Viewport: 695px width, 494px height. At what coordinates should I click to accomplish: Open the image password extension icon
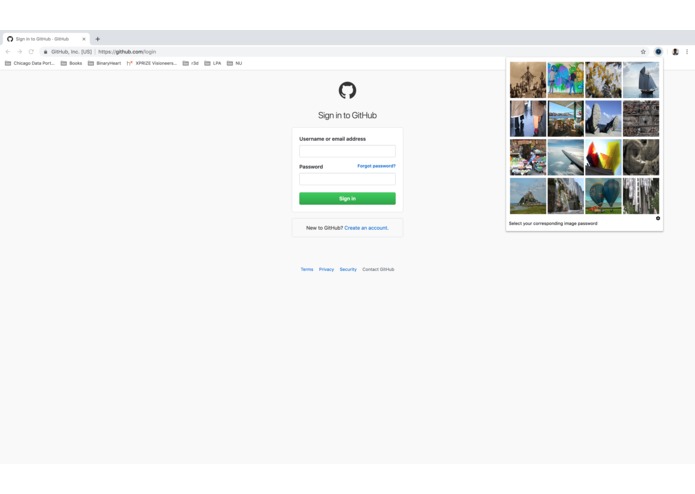point(658,52)
